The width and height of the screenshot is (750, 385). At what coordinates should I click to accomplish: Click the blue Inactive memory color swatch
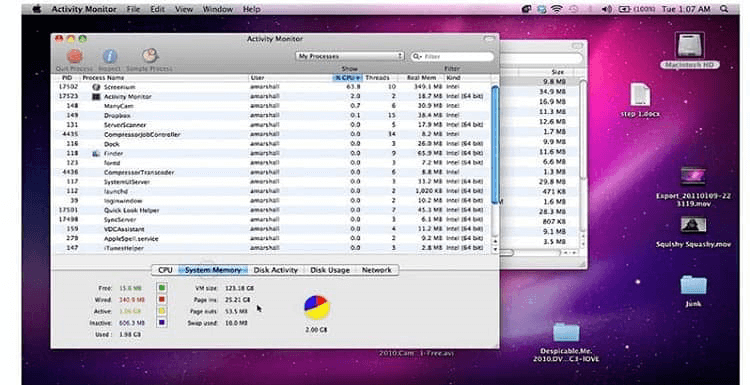(162, 323)
